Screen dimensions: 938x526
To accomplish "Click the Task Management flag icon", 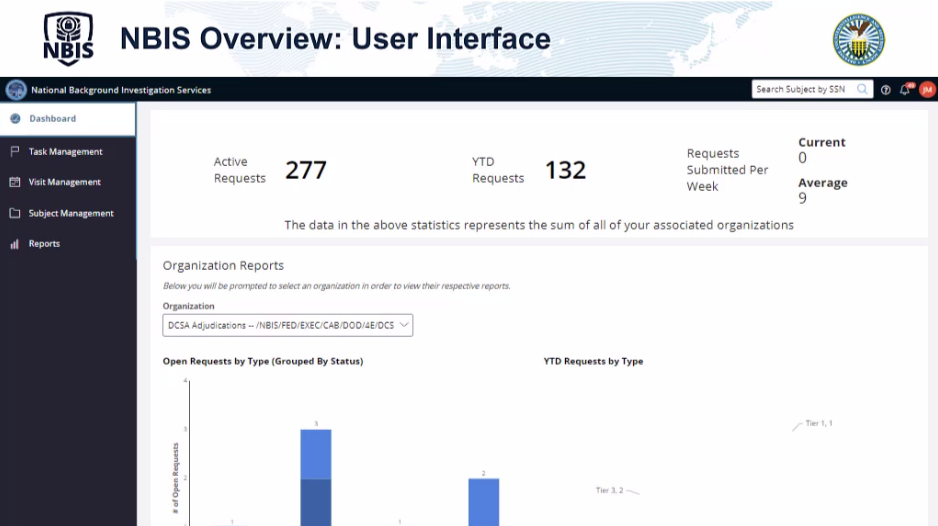I will (x=15, y=151).
